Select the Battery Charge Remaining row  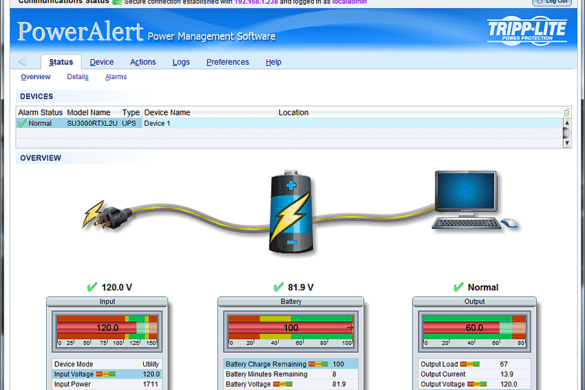tap(291, 364)
